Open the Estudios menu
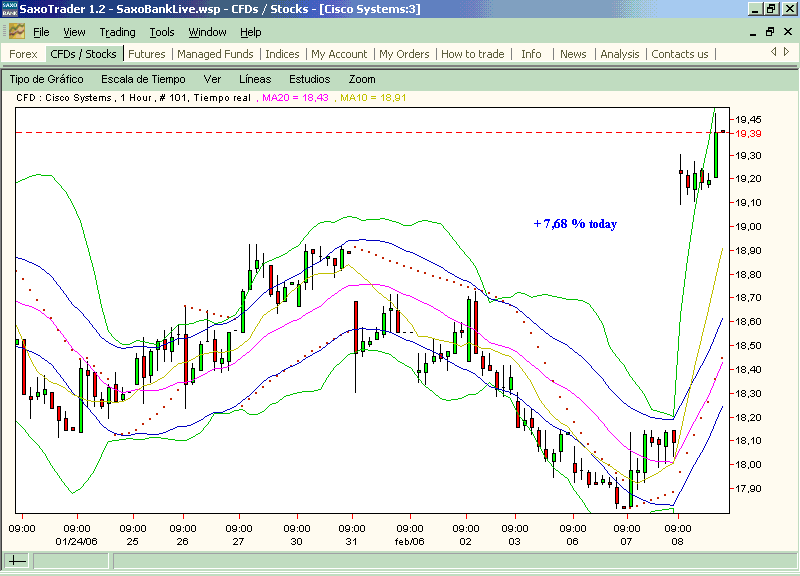800x576 pixels. point(310,79)
